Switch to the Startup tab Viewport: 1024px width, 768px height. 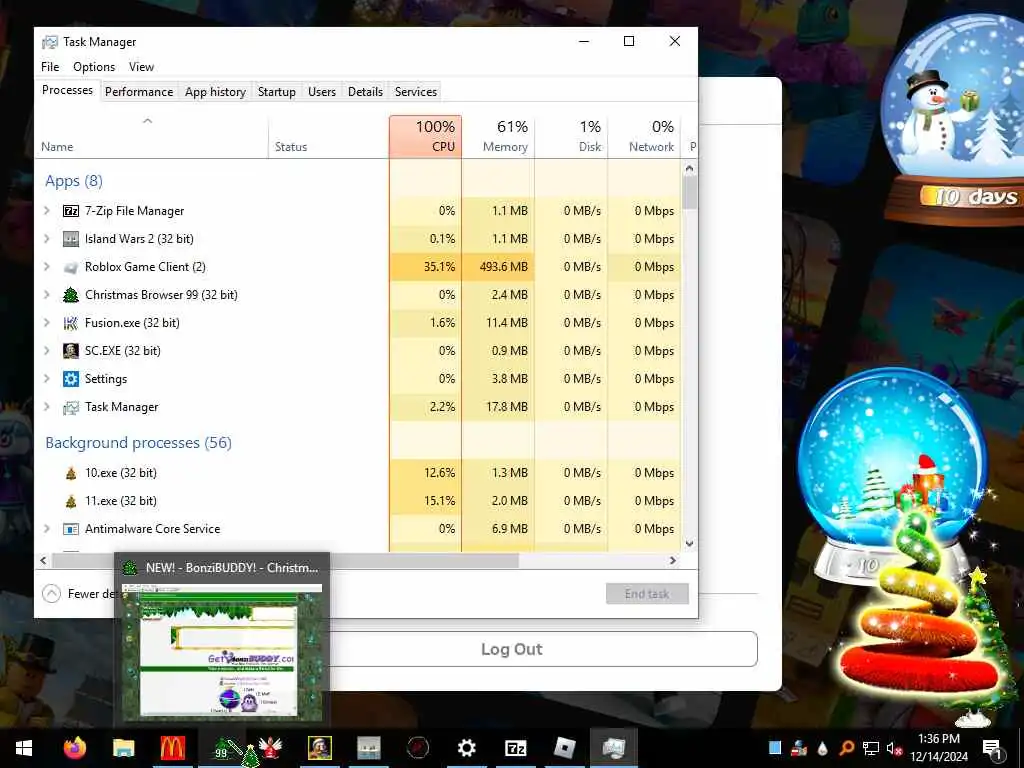pos(276,92)
